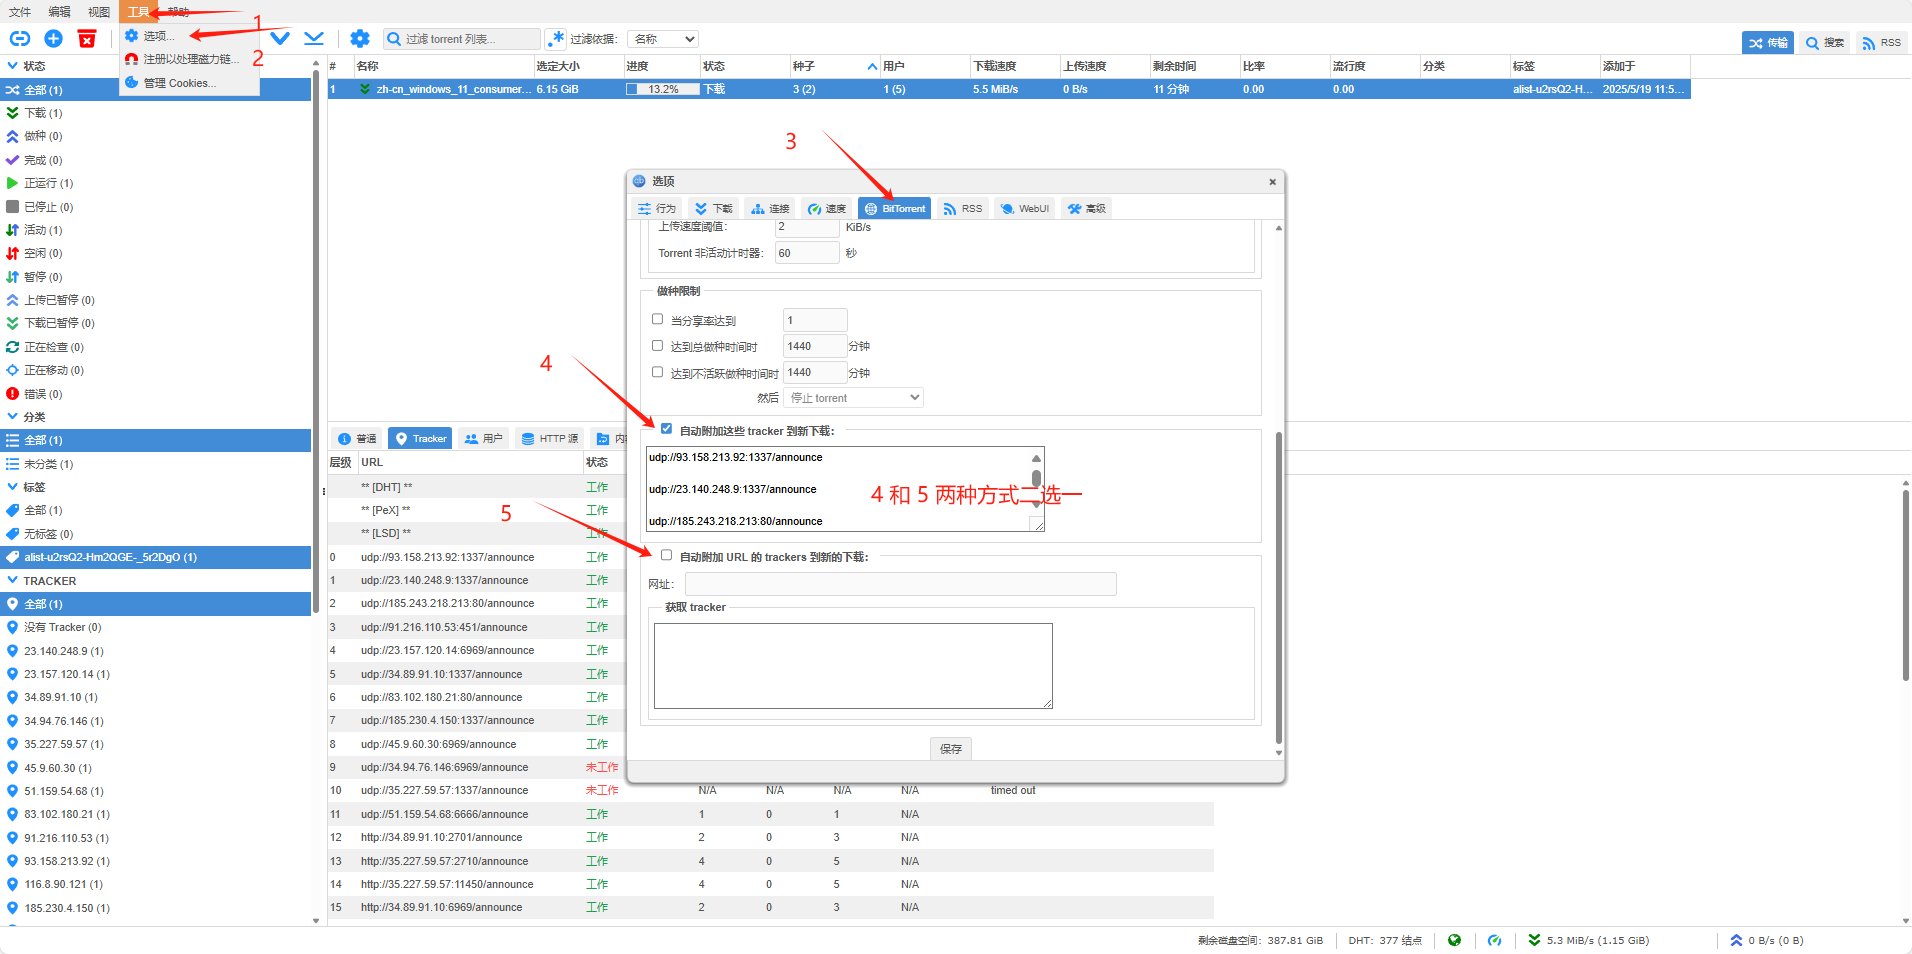
Task: Select the 正在检查 (0) status filter
Action: pos(156,347)
